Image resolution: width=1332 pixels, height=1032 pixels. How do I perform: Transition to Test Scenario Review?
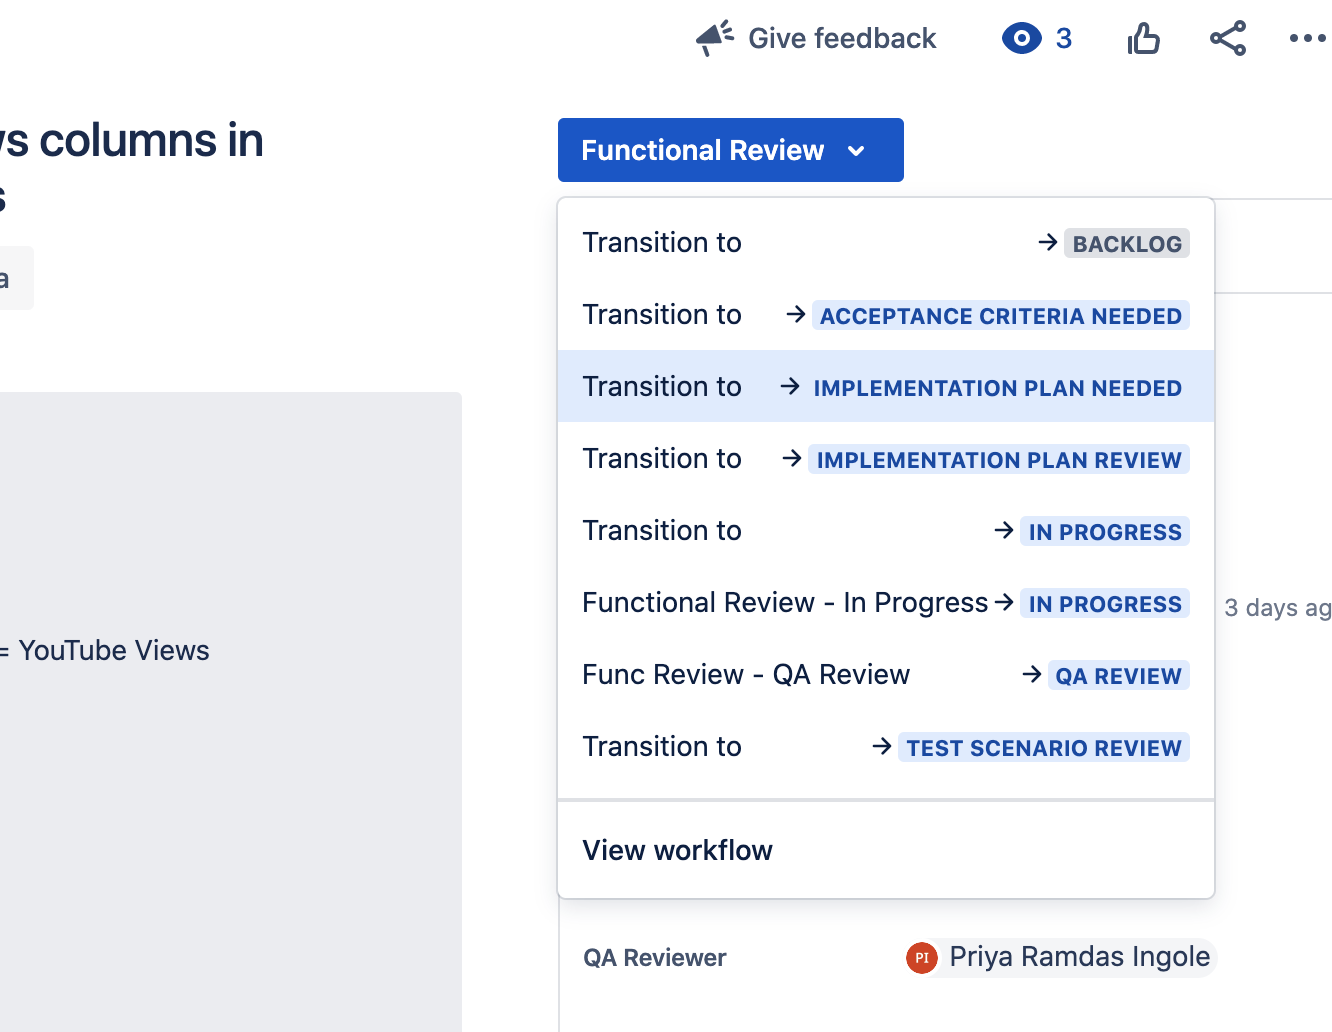886,747
